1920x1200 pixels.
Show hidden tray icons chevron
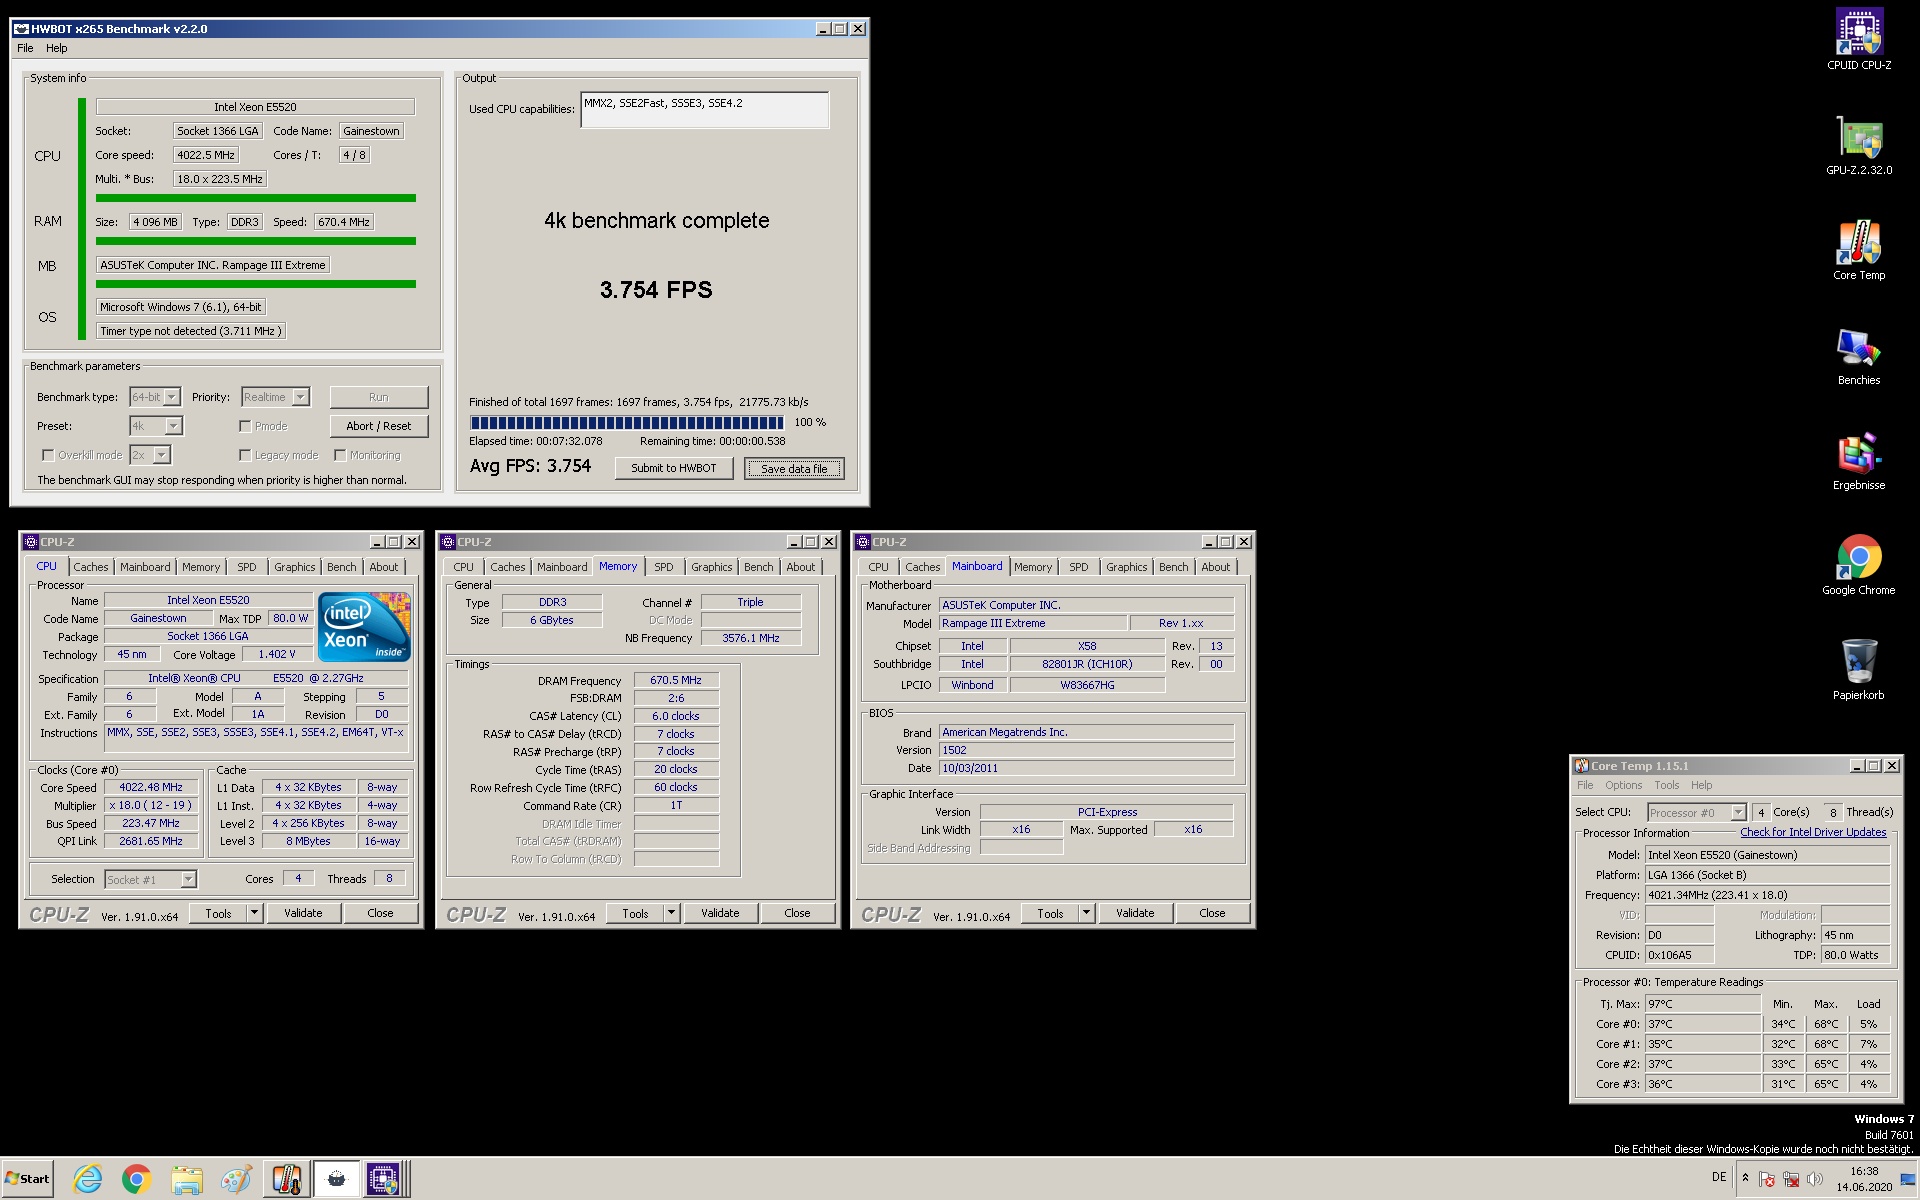point(1745,1178)
